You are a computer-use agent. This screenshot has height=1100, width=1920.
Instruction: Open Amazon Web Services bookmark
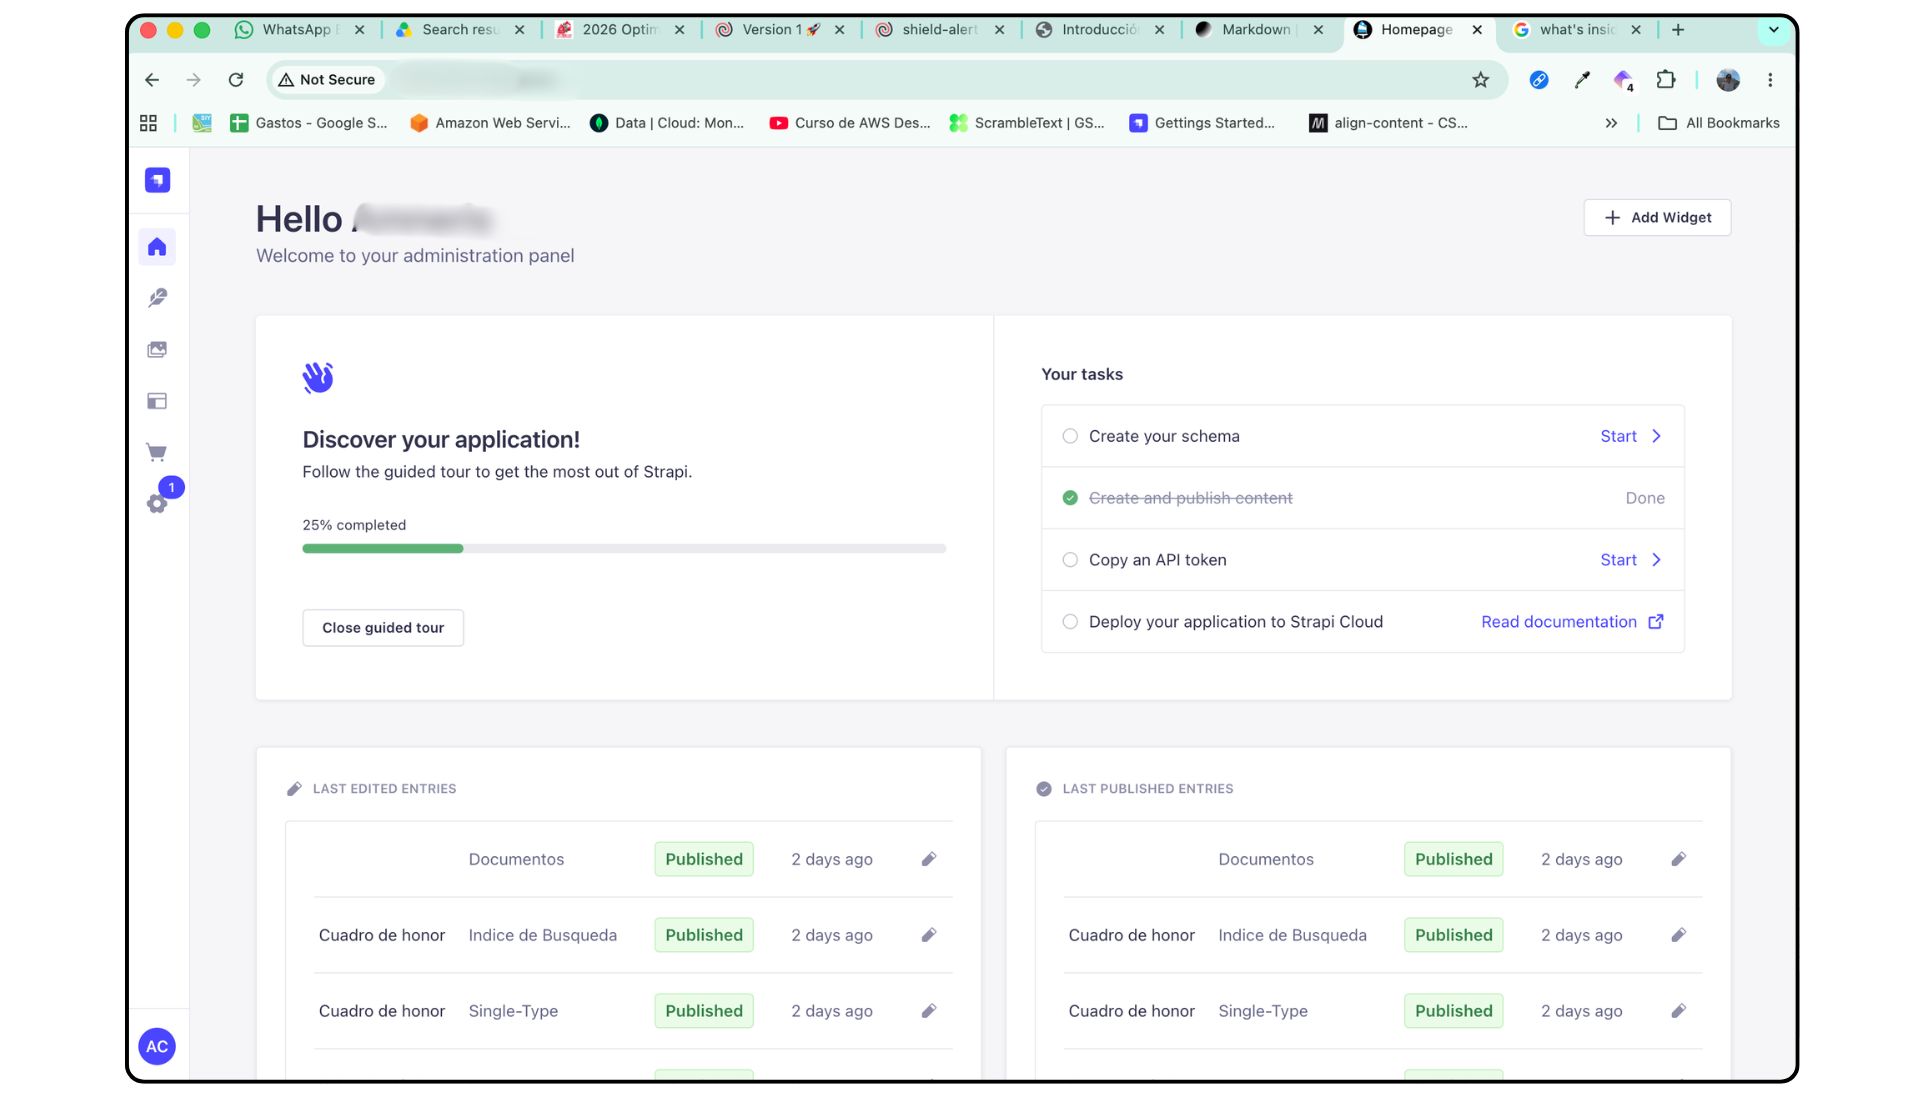coord(490,123)
